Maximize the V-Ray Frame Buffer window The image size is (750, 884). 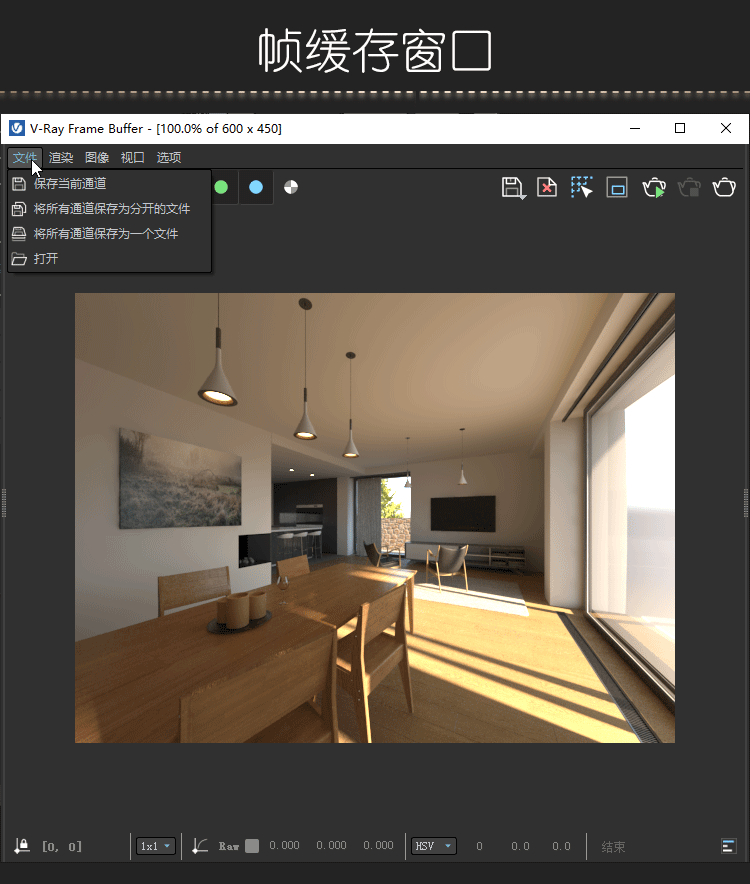point(680,129)
